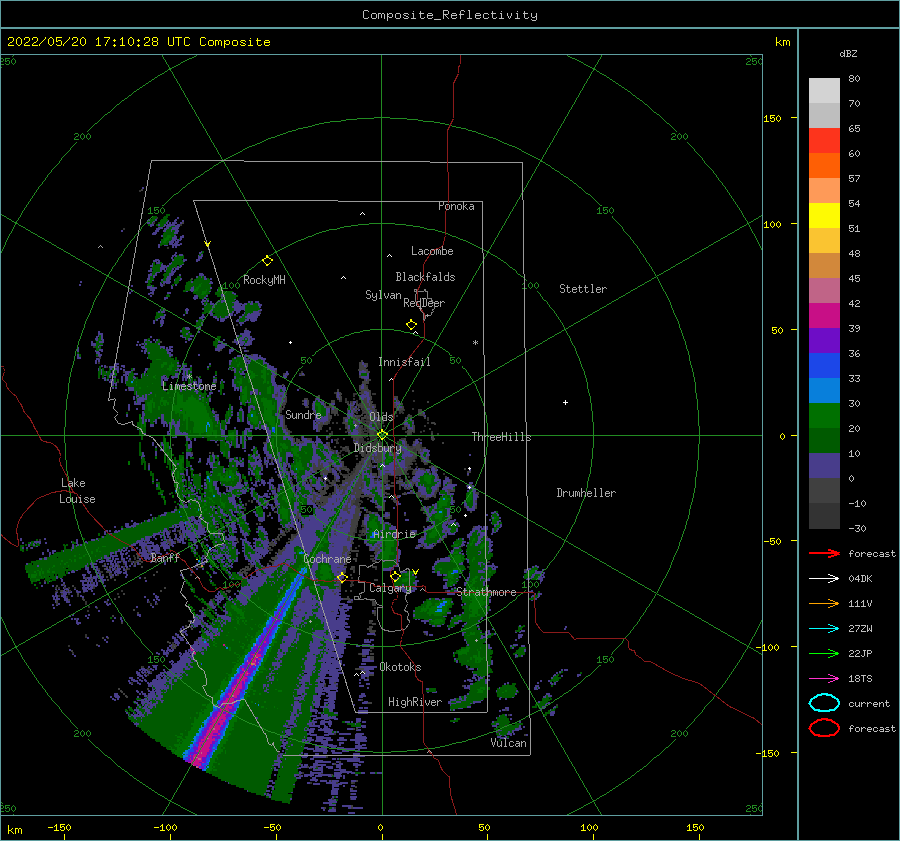Screen dimensions: 900x841
Task: Pick the purple swatch in dBZ legend
Action: [824, 340]
